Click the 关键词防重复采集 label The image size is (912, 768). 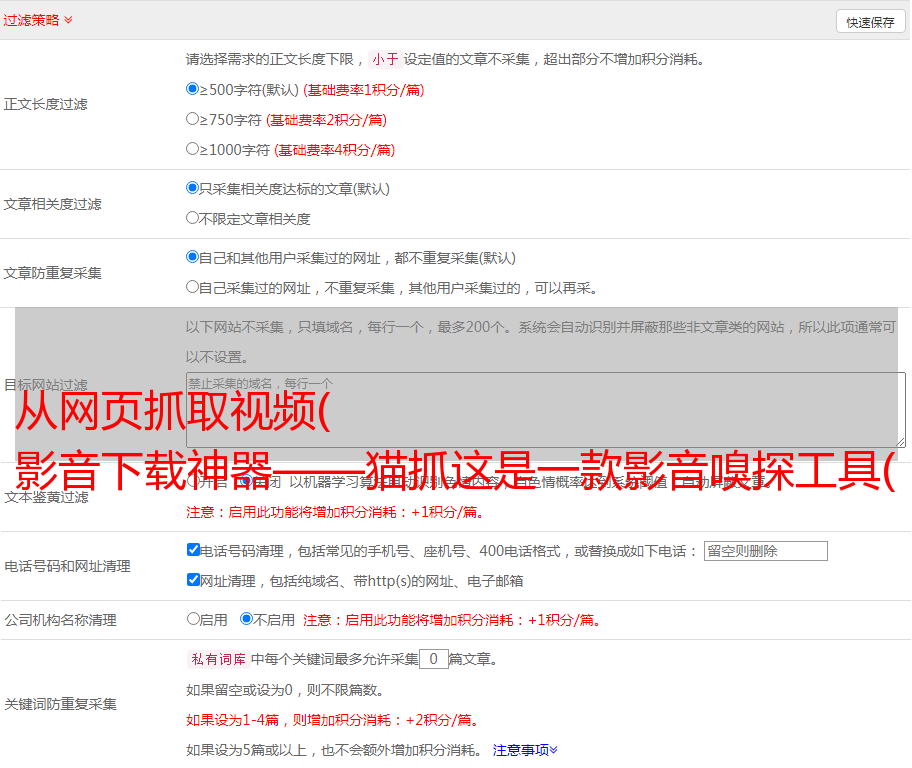(60, 704)
